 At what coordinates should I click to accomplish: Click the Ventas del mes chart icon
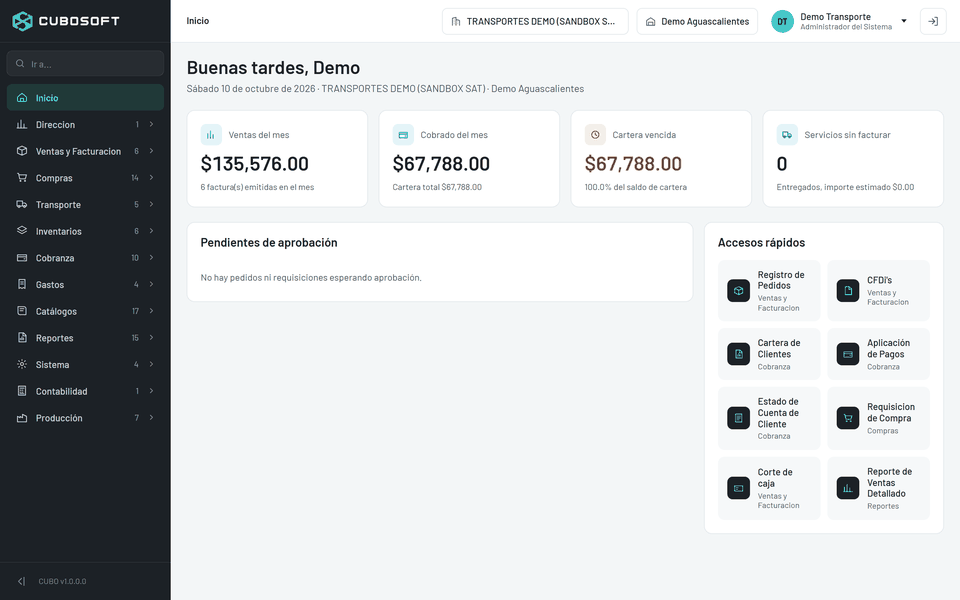pos(211,135)
